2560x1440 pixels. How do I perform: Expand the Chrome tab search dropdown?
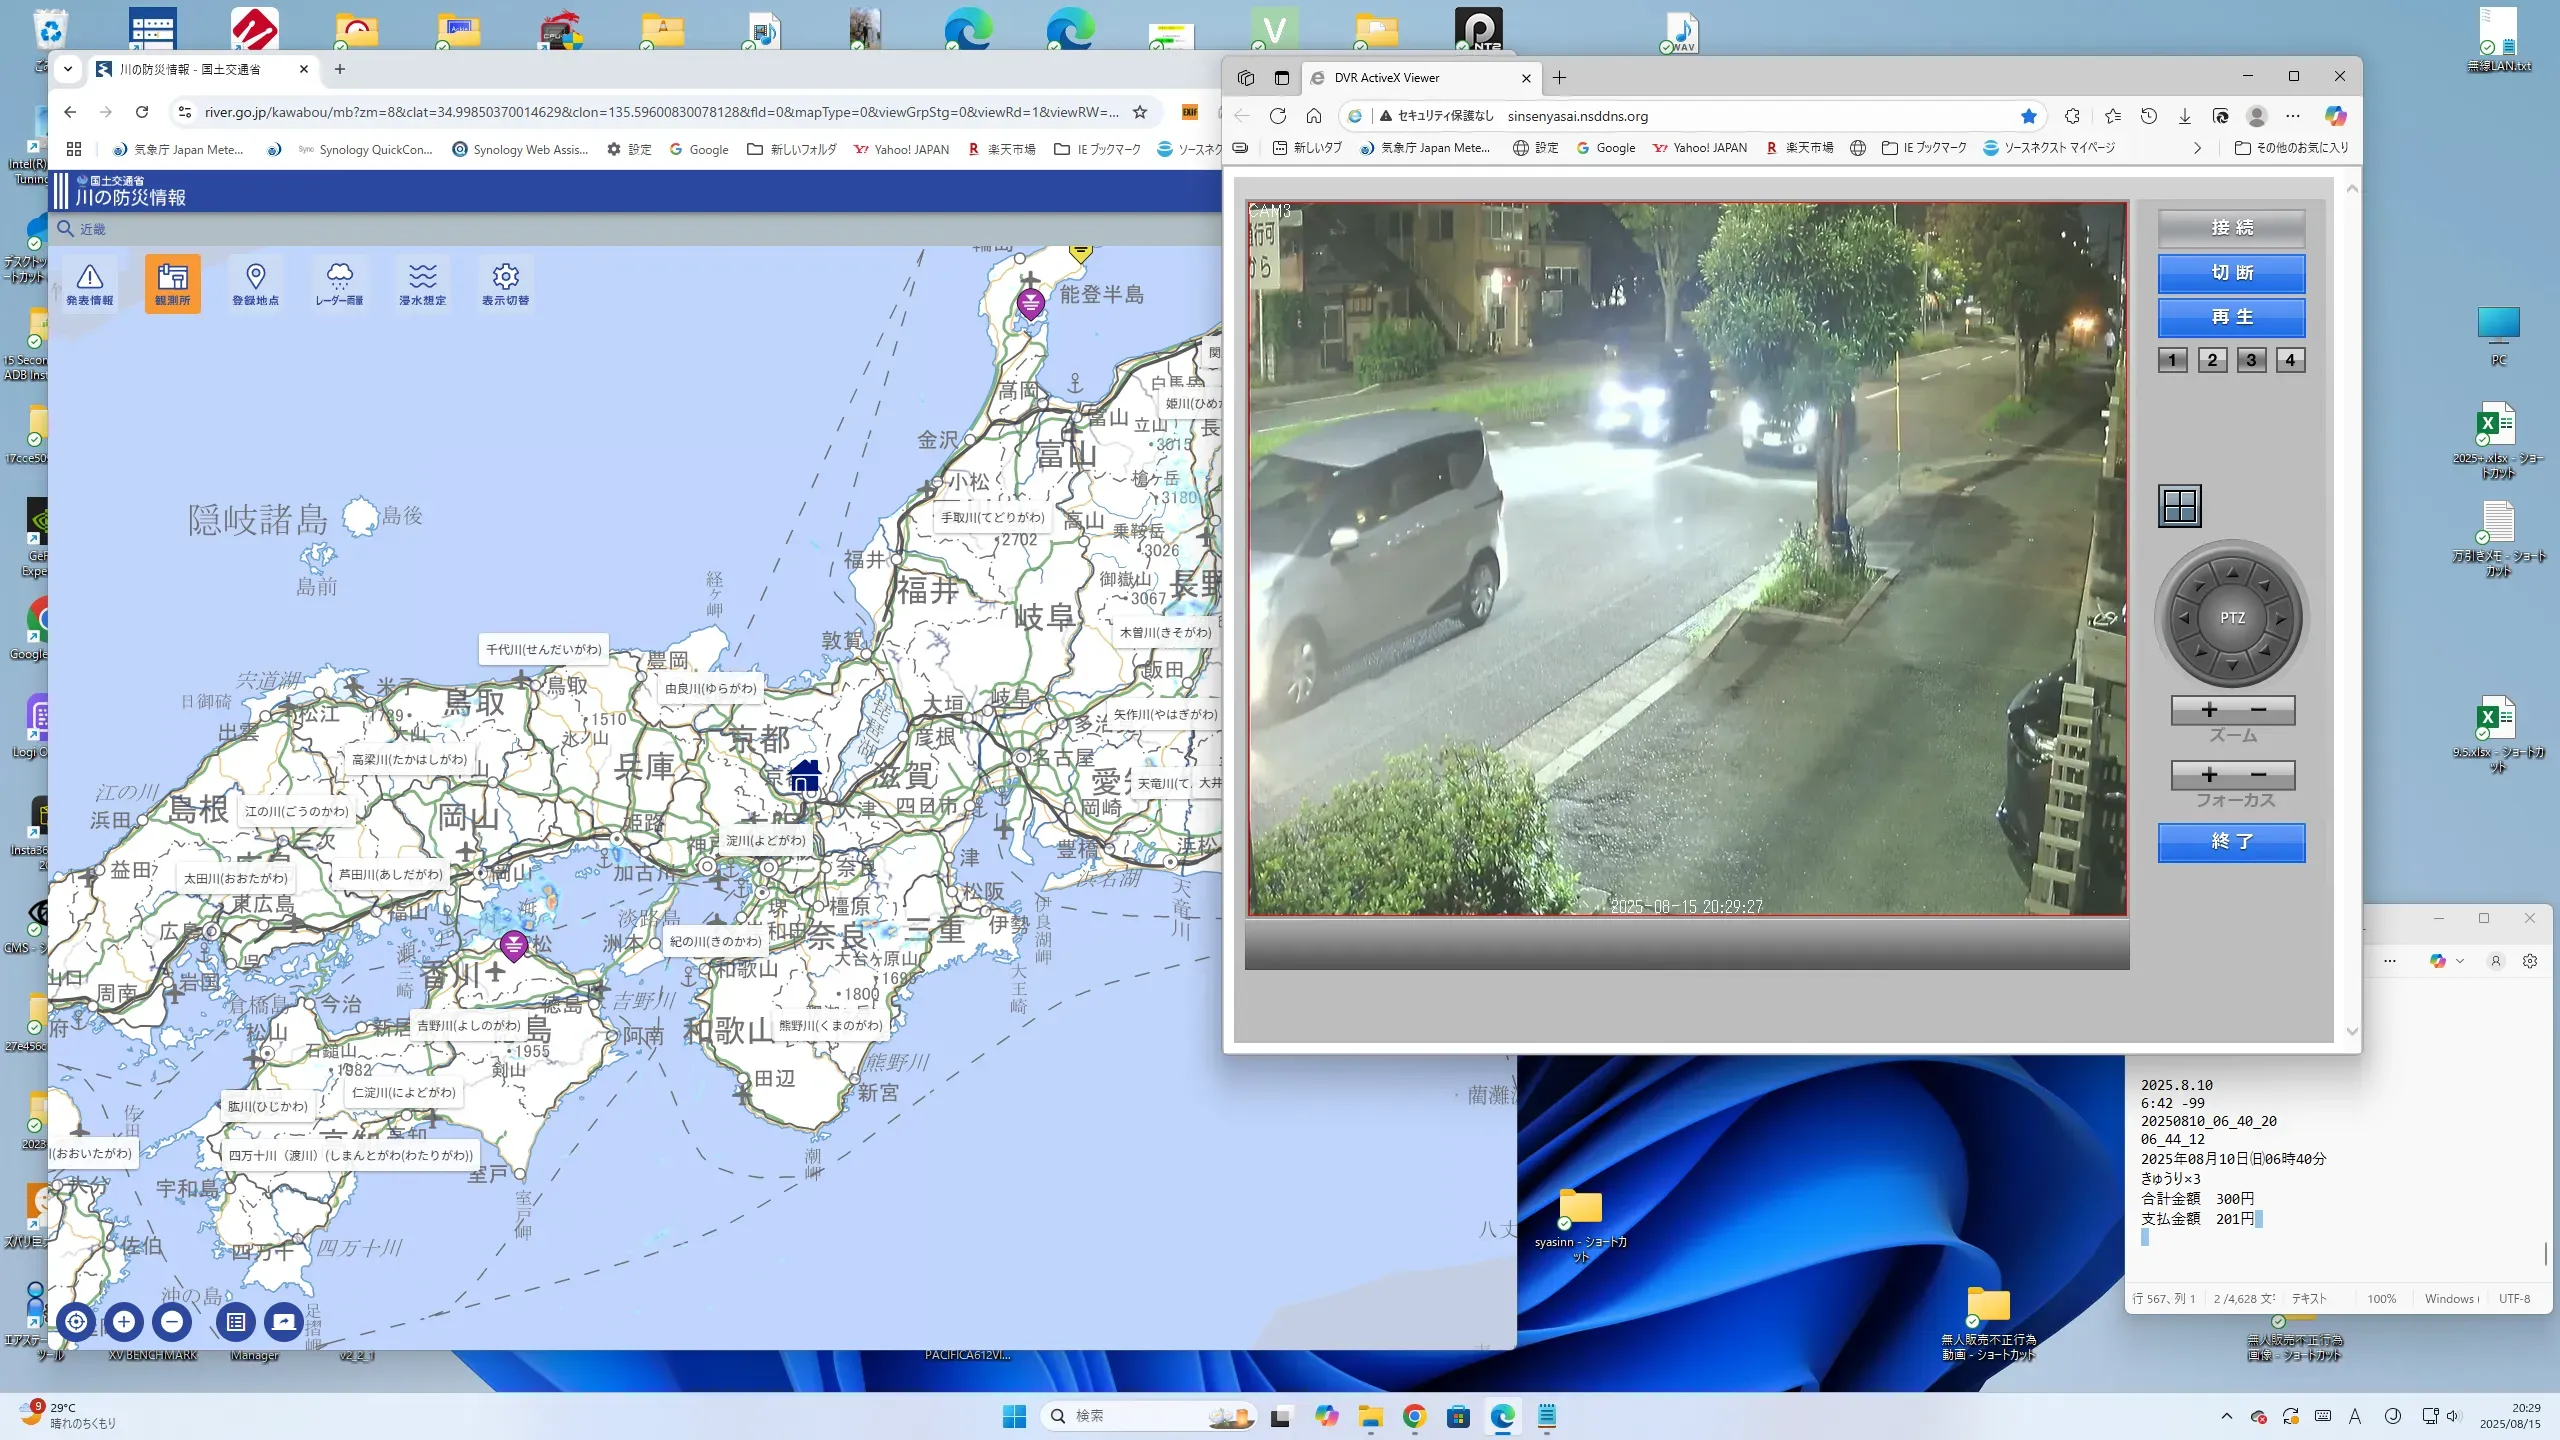coord(68,69)
